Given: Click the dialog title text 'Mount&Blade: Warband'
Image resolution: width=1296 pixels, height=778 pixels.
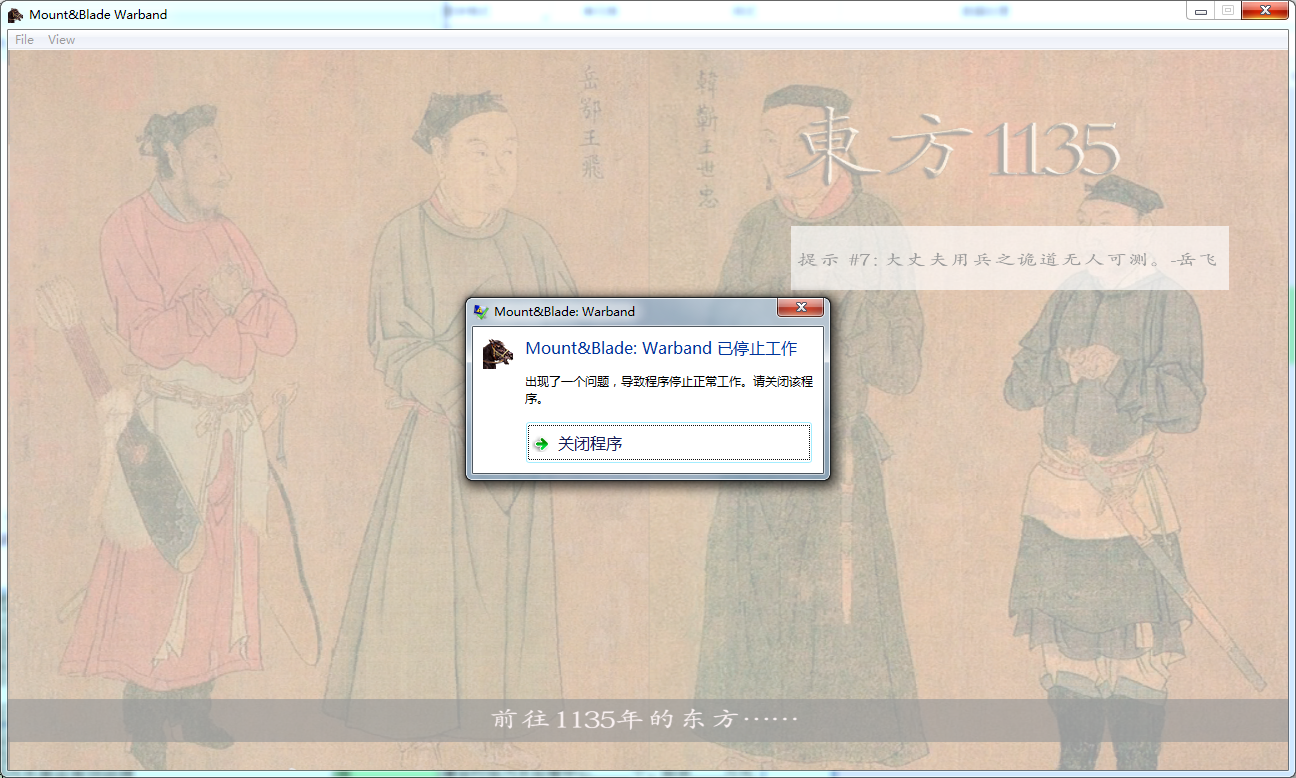Looking at the screenshot, I should point(564,311).
